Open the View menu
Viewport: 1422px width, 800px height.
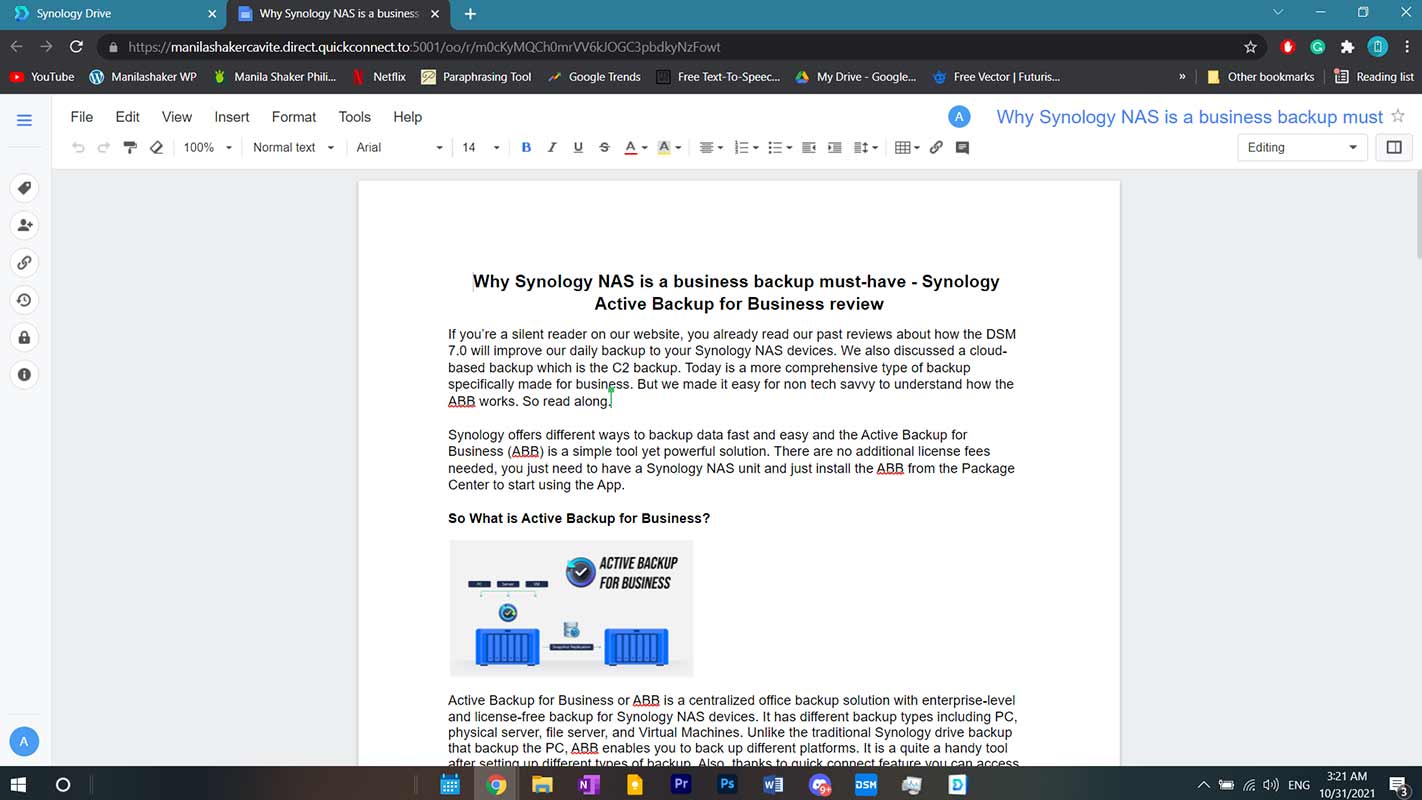(x=177, y=117)
